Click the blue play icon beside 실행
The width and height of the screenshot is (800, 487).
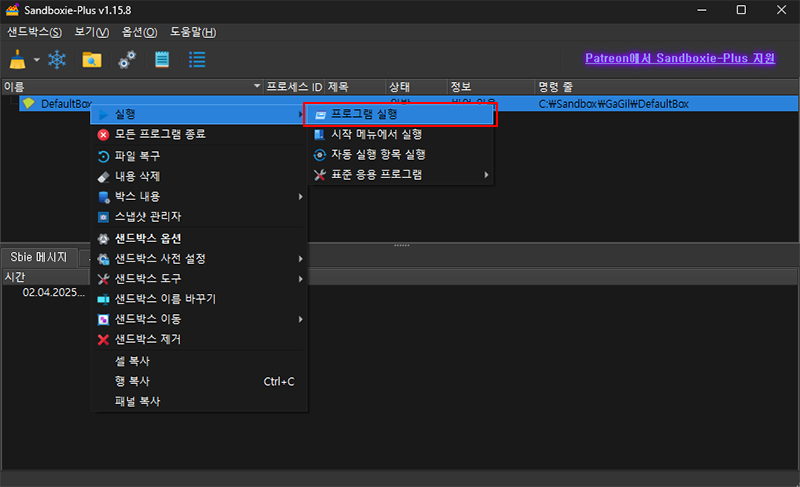pyautogui.click(x=104, y=114)
